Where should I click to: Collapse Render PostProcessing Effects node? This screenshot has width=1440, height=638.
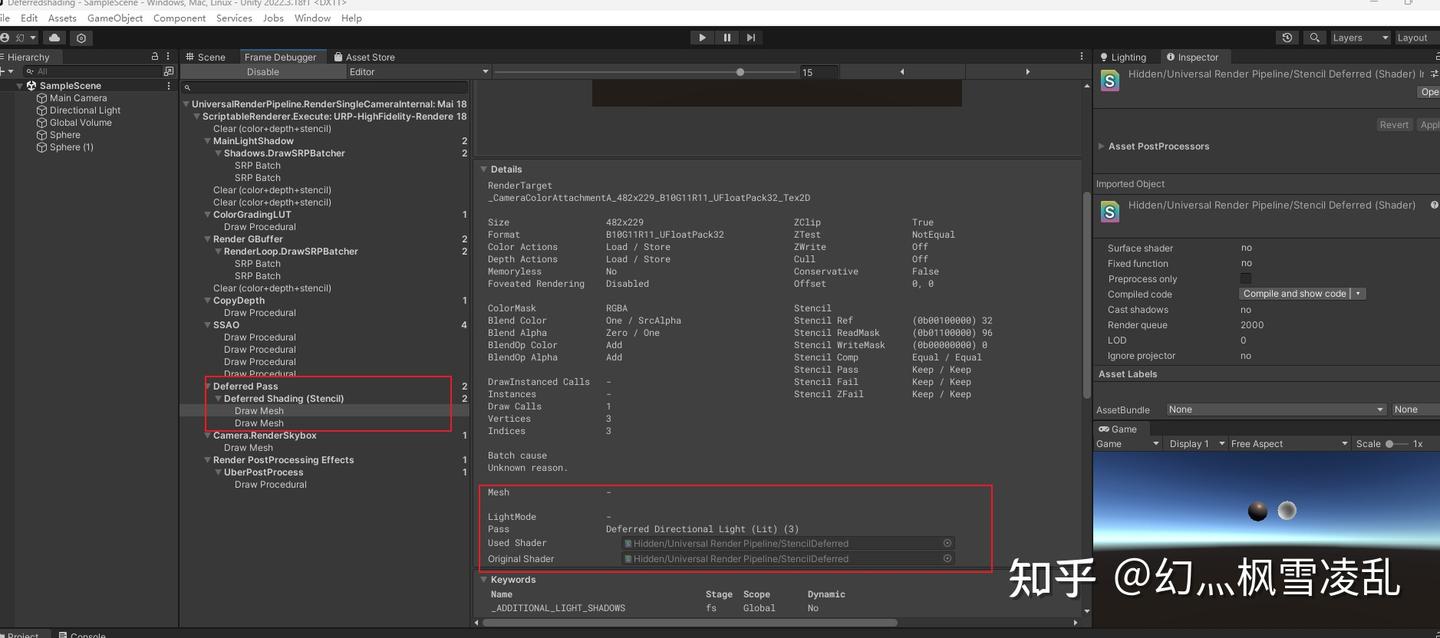click(208, 460)
